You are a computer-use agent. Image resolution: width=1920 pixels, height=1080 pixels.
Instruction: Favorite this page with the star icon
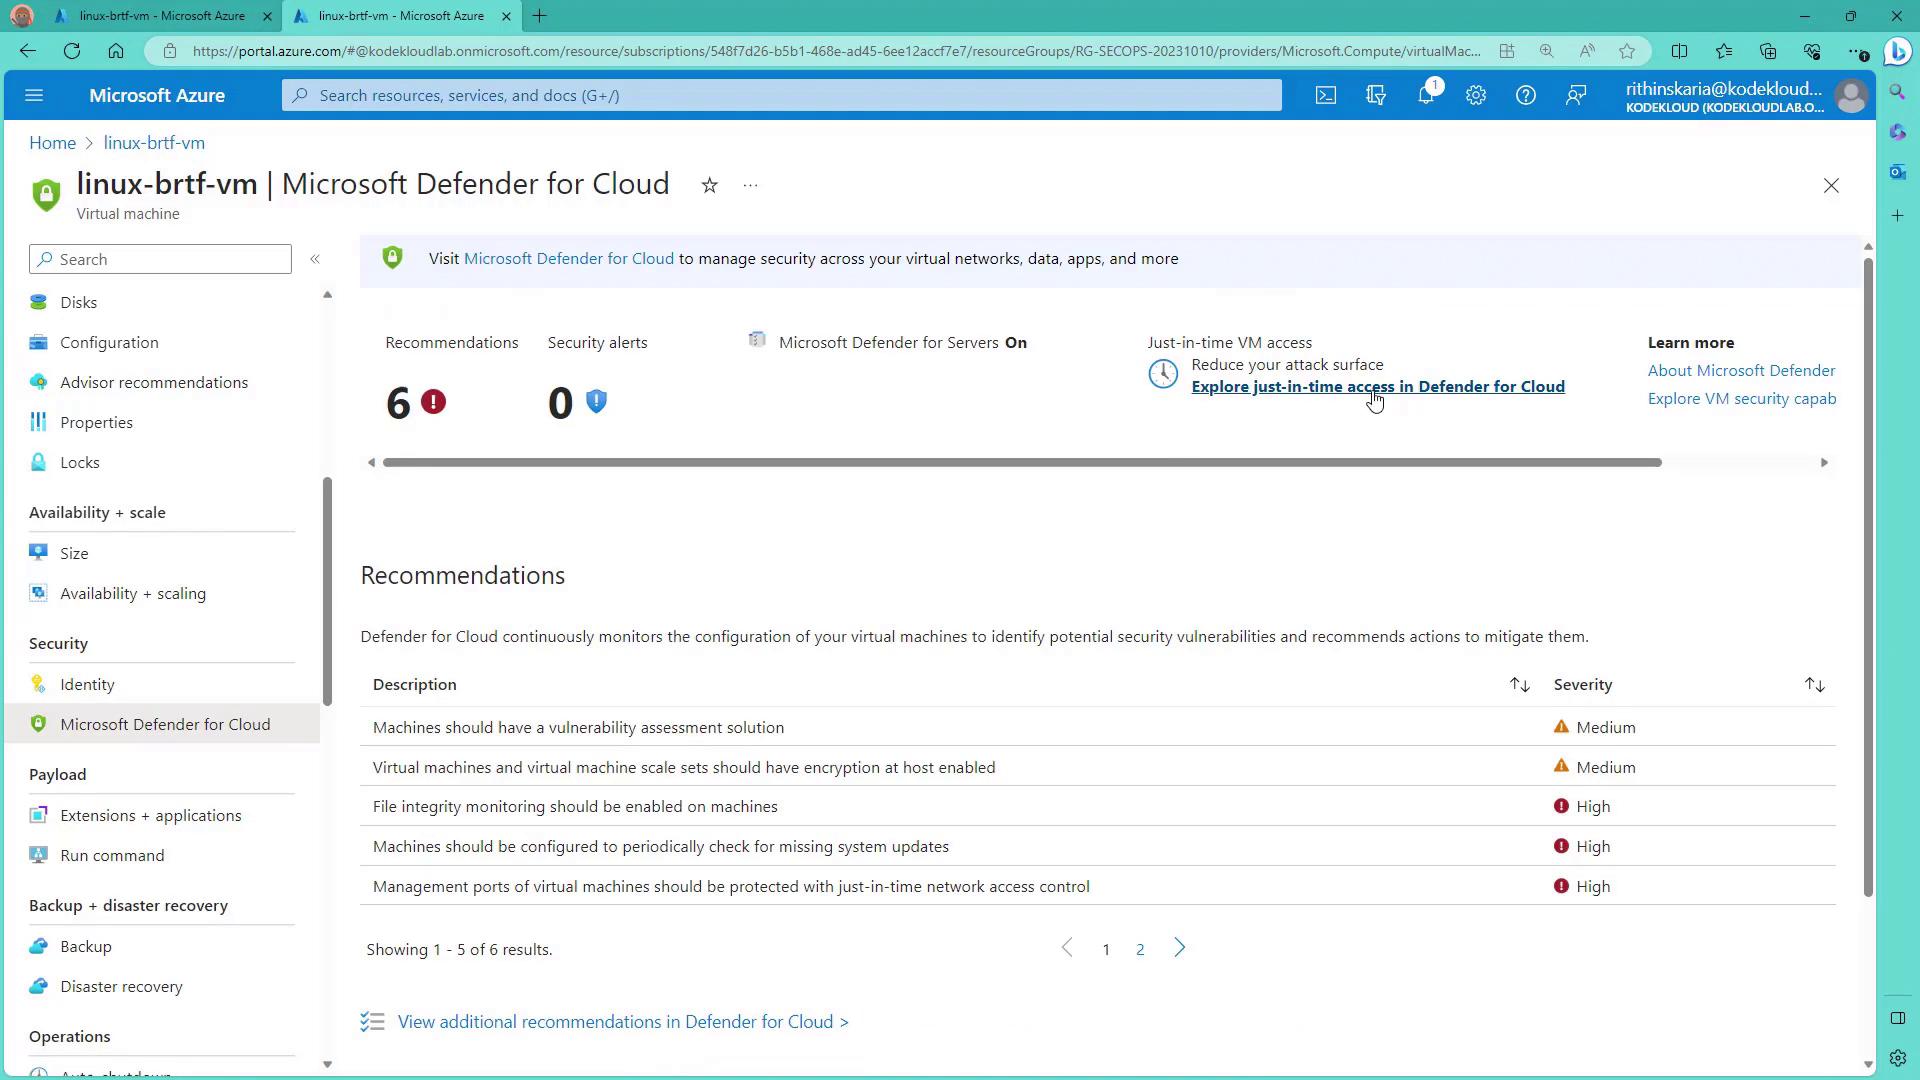tap(709, 186)
